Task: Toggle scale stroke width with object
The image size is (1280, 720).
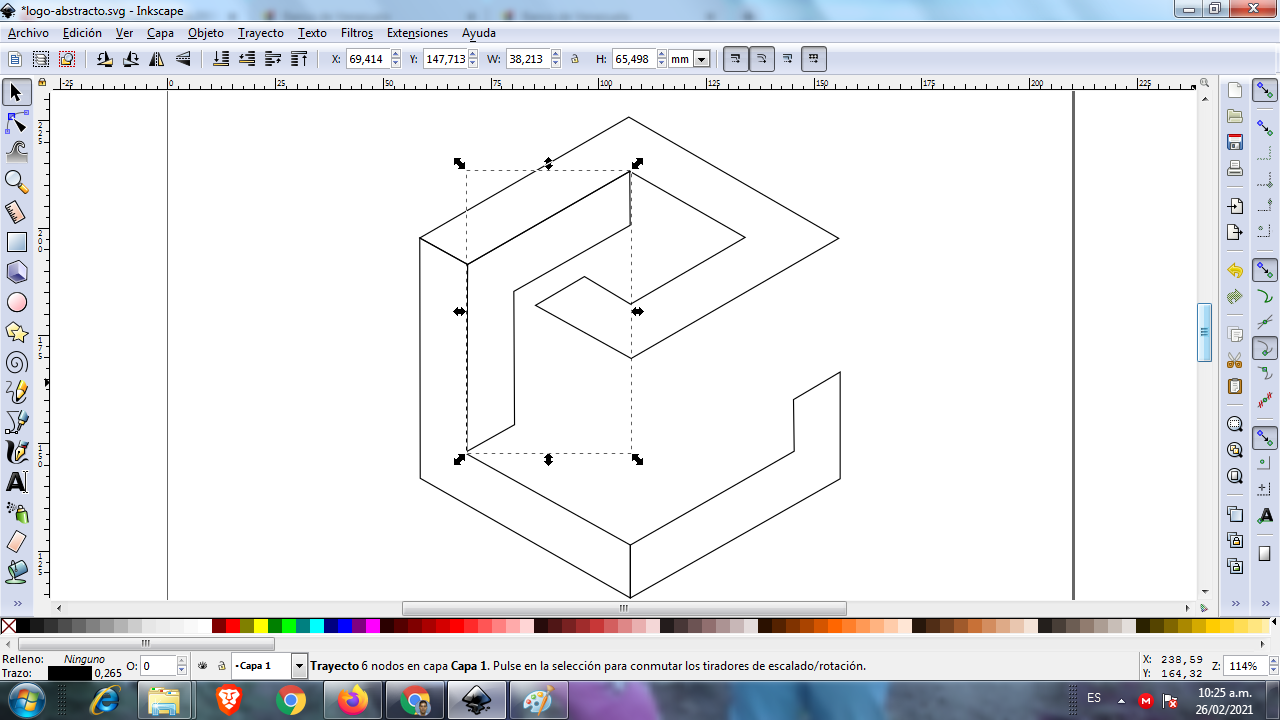Action: 736,59
